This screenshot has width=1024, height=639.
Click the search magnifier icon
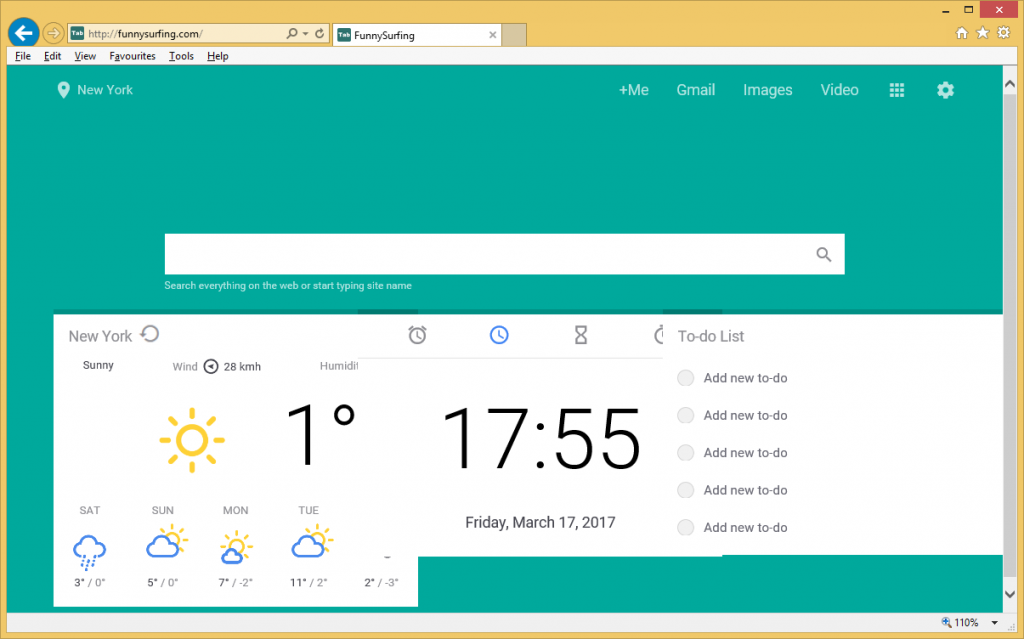[x=823, y=254]
